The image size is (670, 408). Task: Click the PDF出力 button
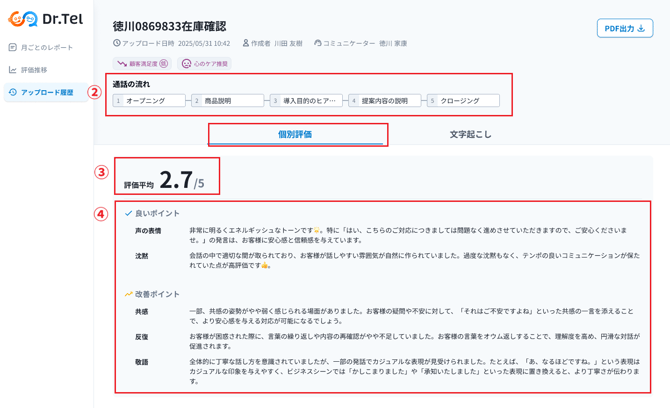625,28
